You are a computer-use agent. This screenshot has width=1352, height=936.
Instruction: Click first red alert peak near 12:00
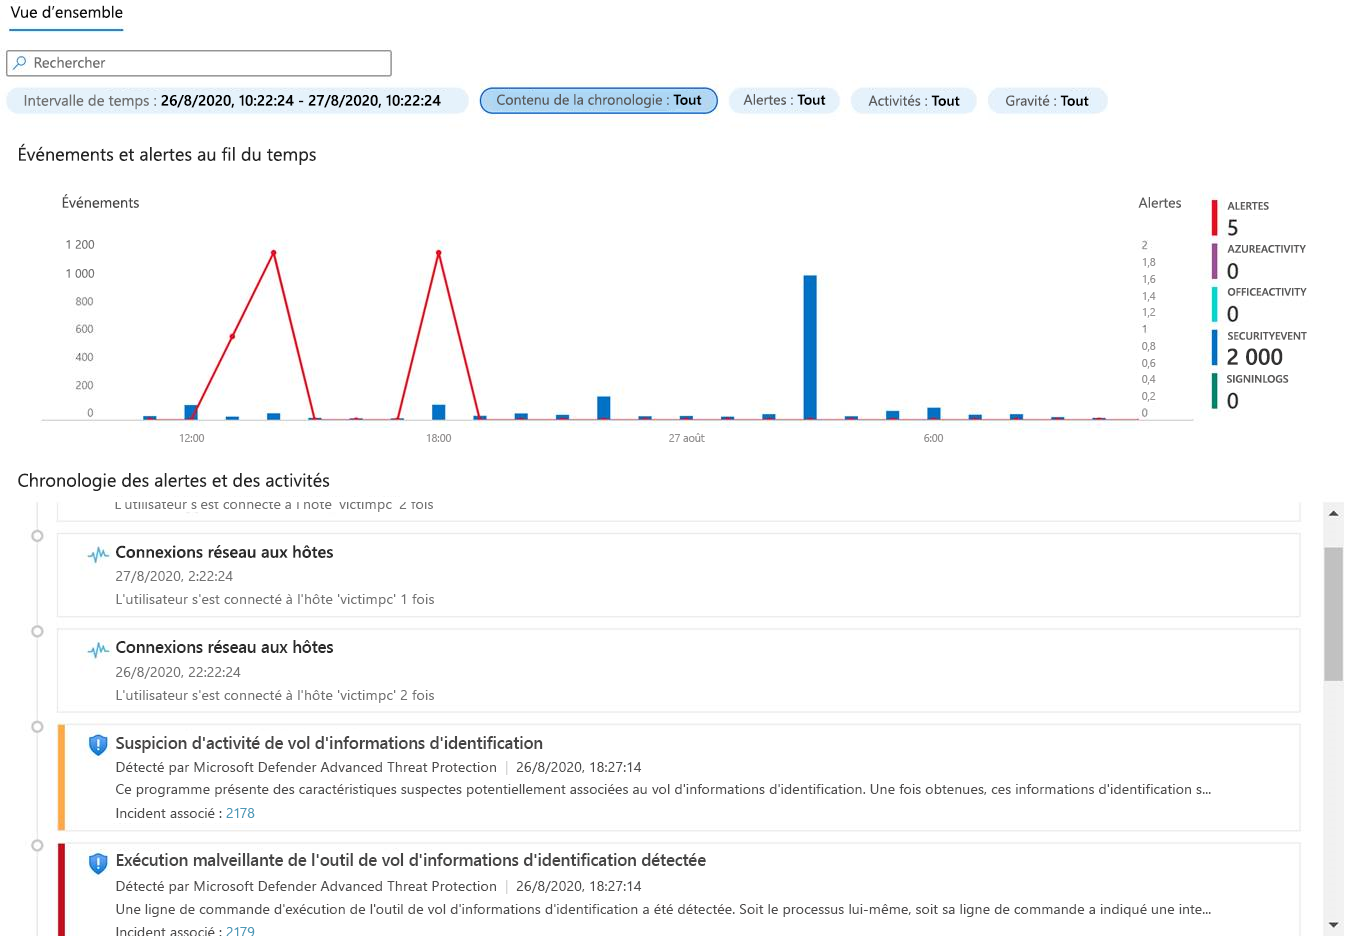tap(273, 253)
